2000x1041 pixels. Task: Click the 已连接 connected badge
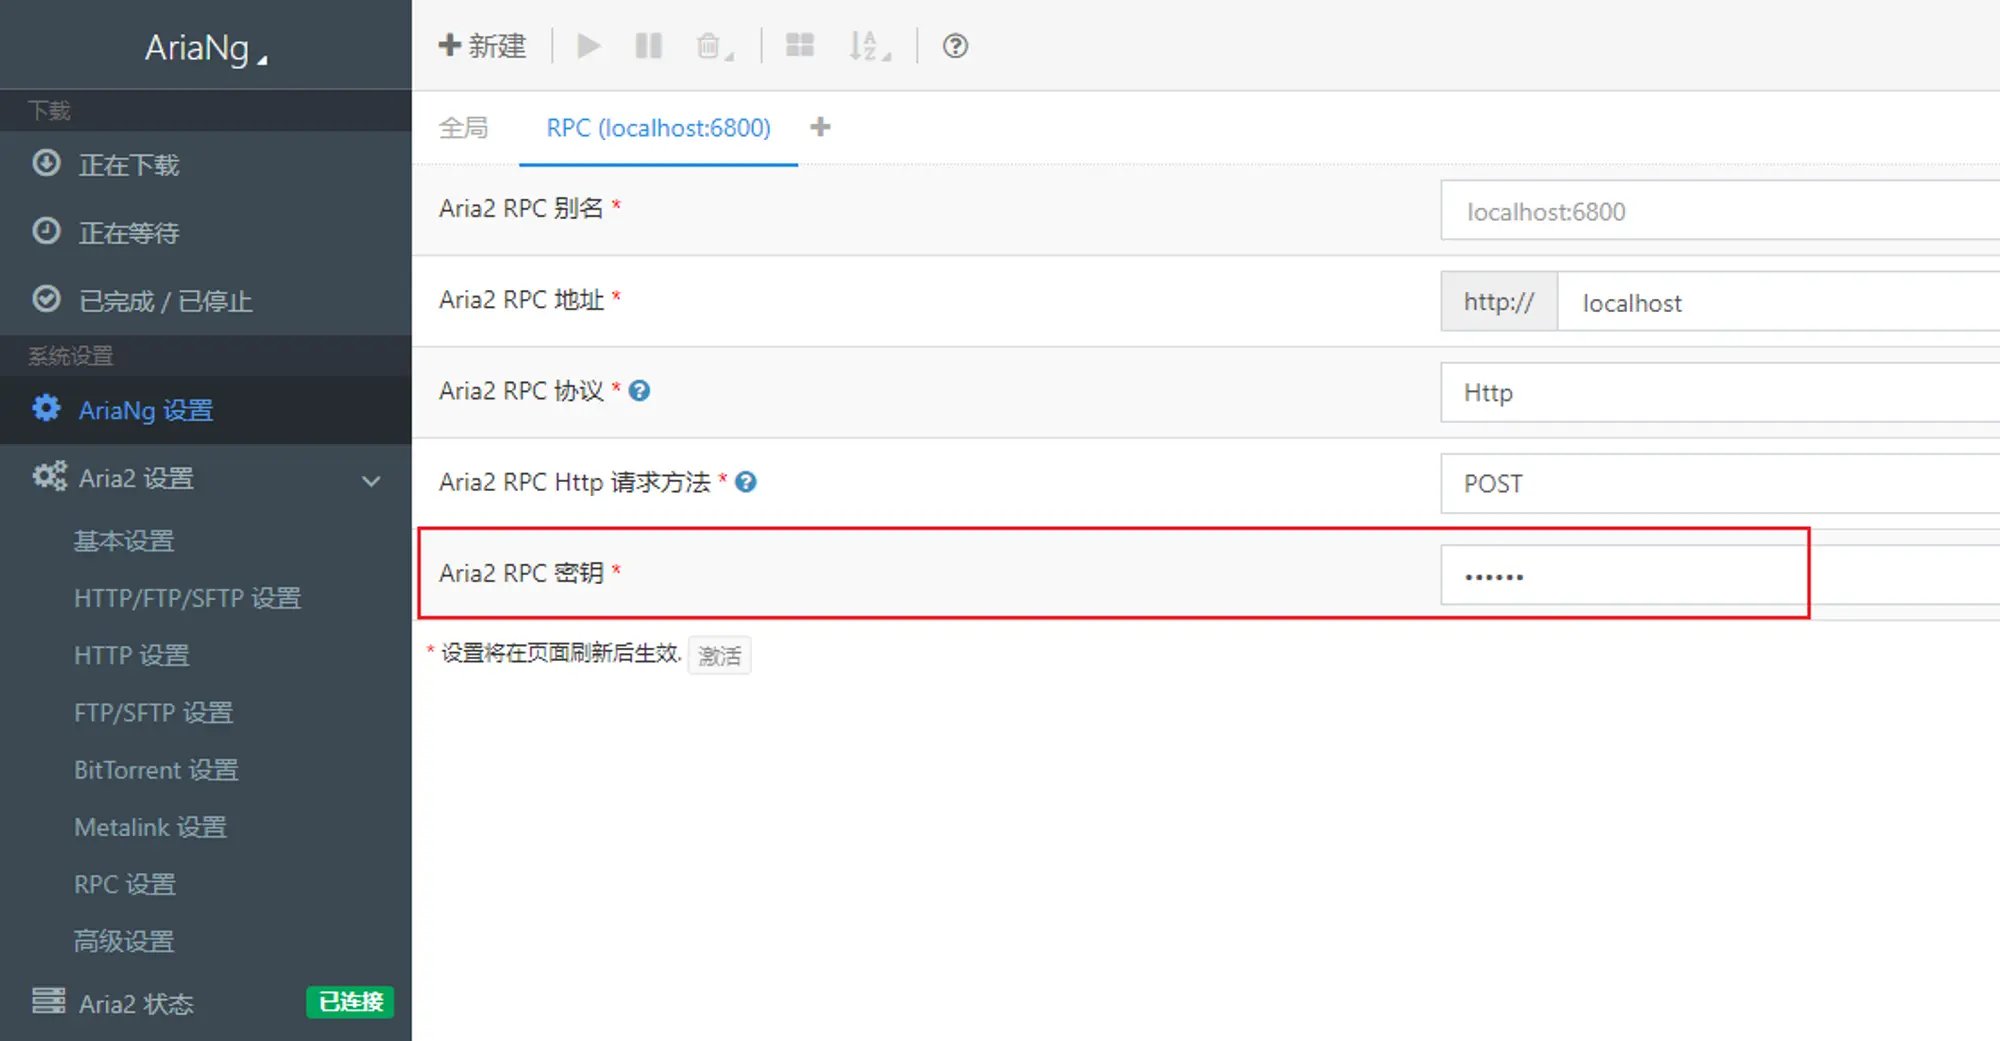click(x=350, y=1002)
